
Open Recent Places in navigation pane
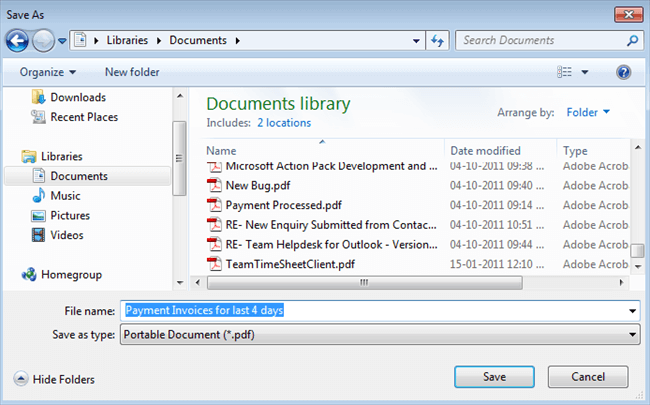coord(84,117)
